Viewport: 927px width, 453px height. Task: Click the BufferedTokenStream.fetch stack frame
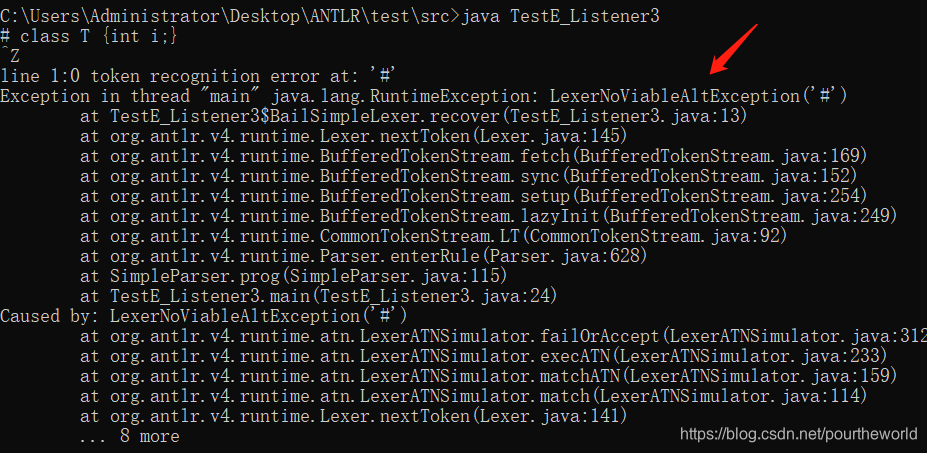click(474, 157)
